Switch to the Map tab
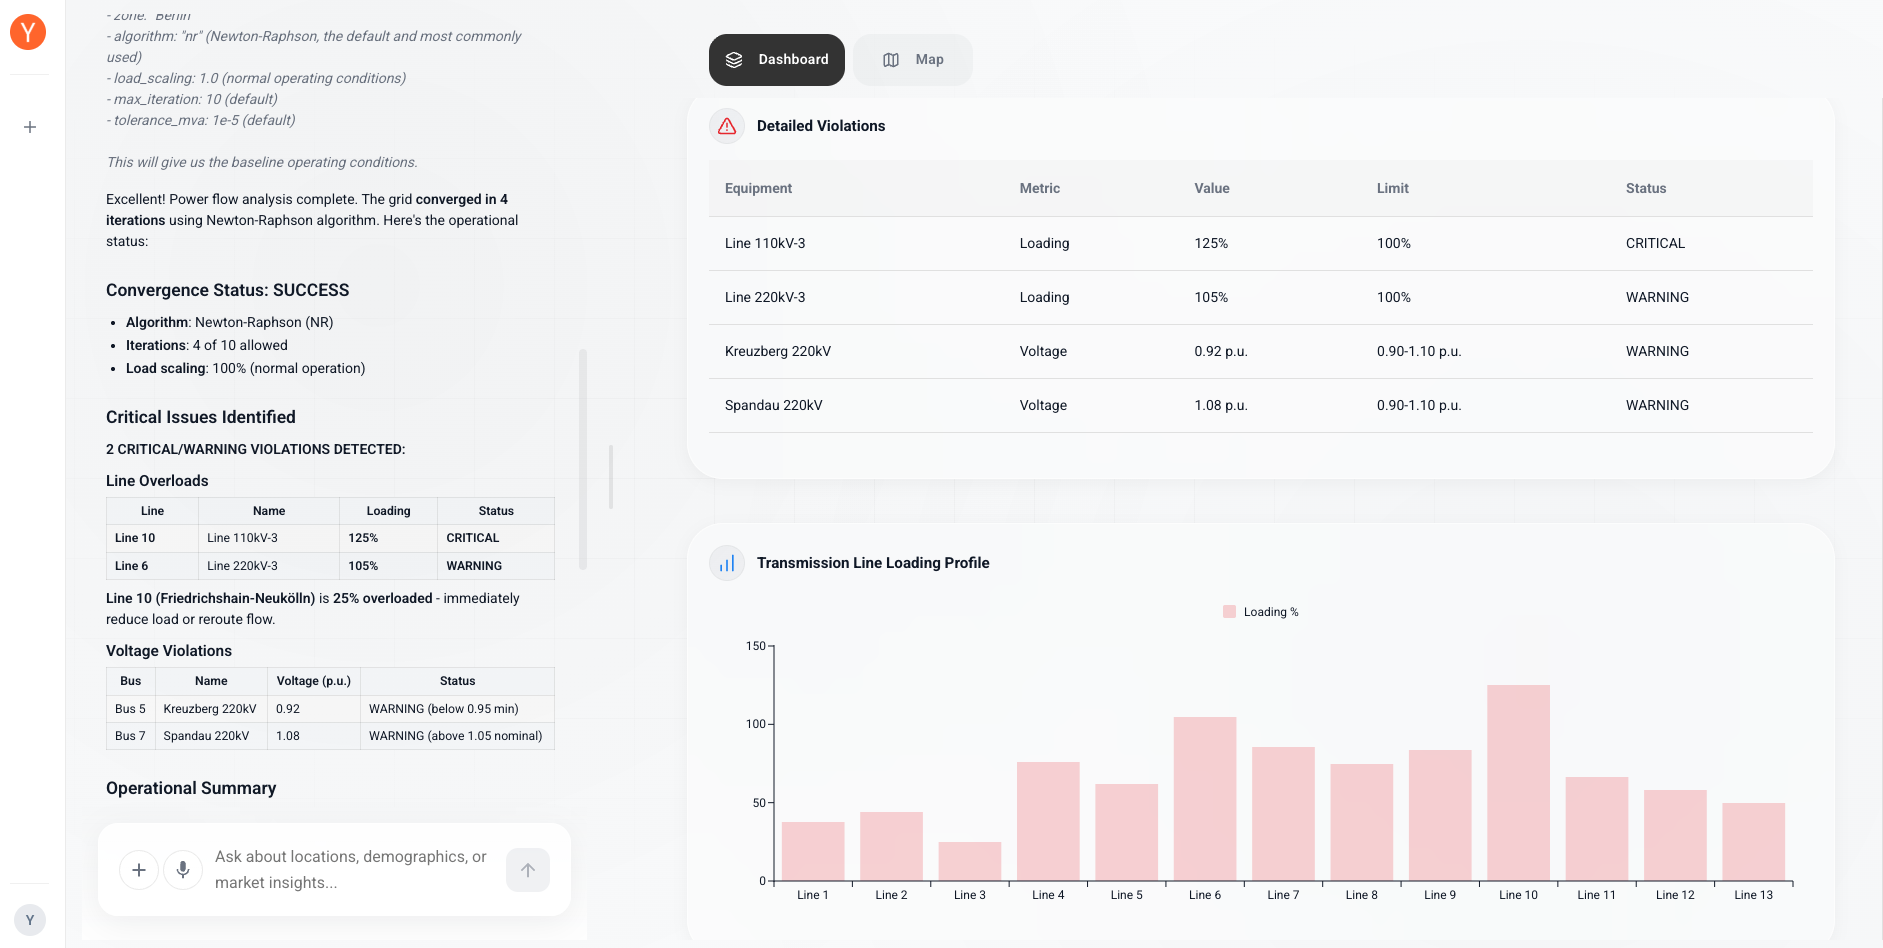The height and width of the screenshot is (948, 1883). point(913,60)
